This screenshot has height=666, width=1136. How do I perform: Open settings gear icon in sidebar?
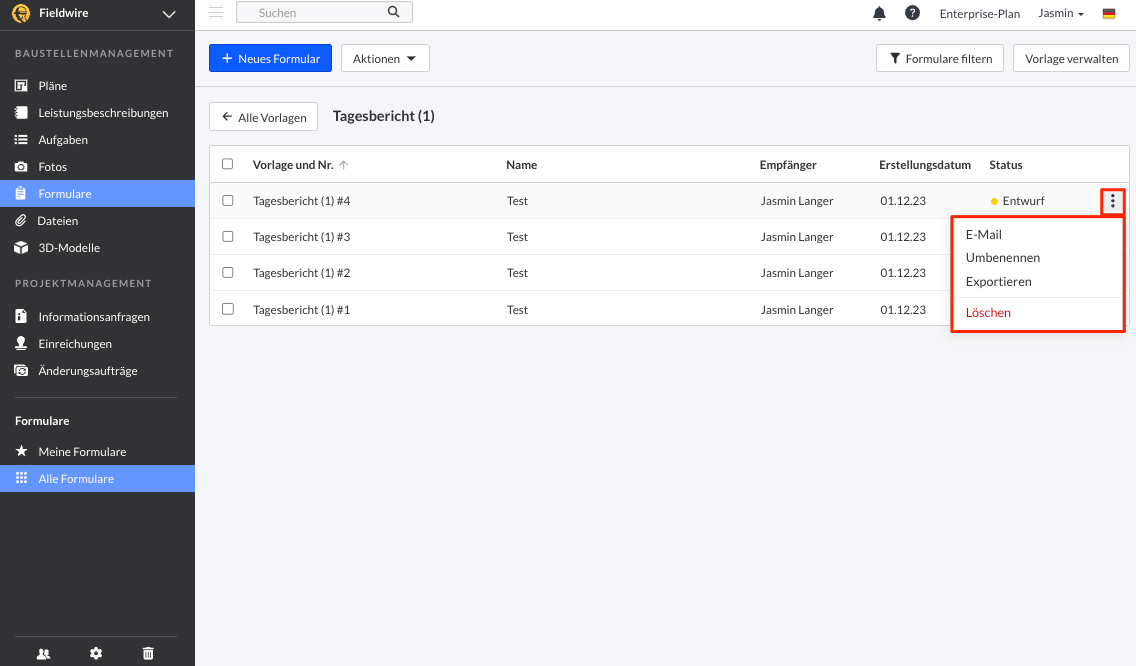pos(96,653)
